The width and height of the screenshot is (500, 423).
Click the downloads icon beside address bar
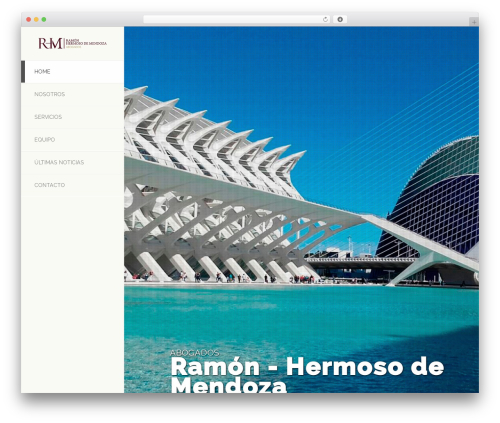coord(340,20)
